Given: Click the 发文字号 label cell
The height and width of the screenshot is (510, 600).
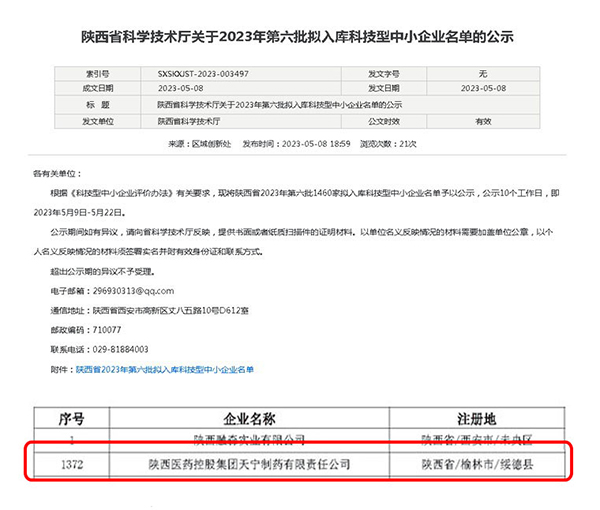Looking at the screenshot, I should point(384,74).
